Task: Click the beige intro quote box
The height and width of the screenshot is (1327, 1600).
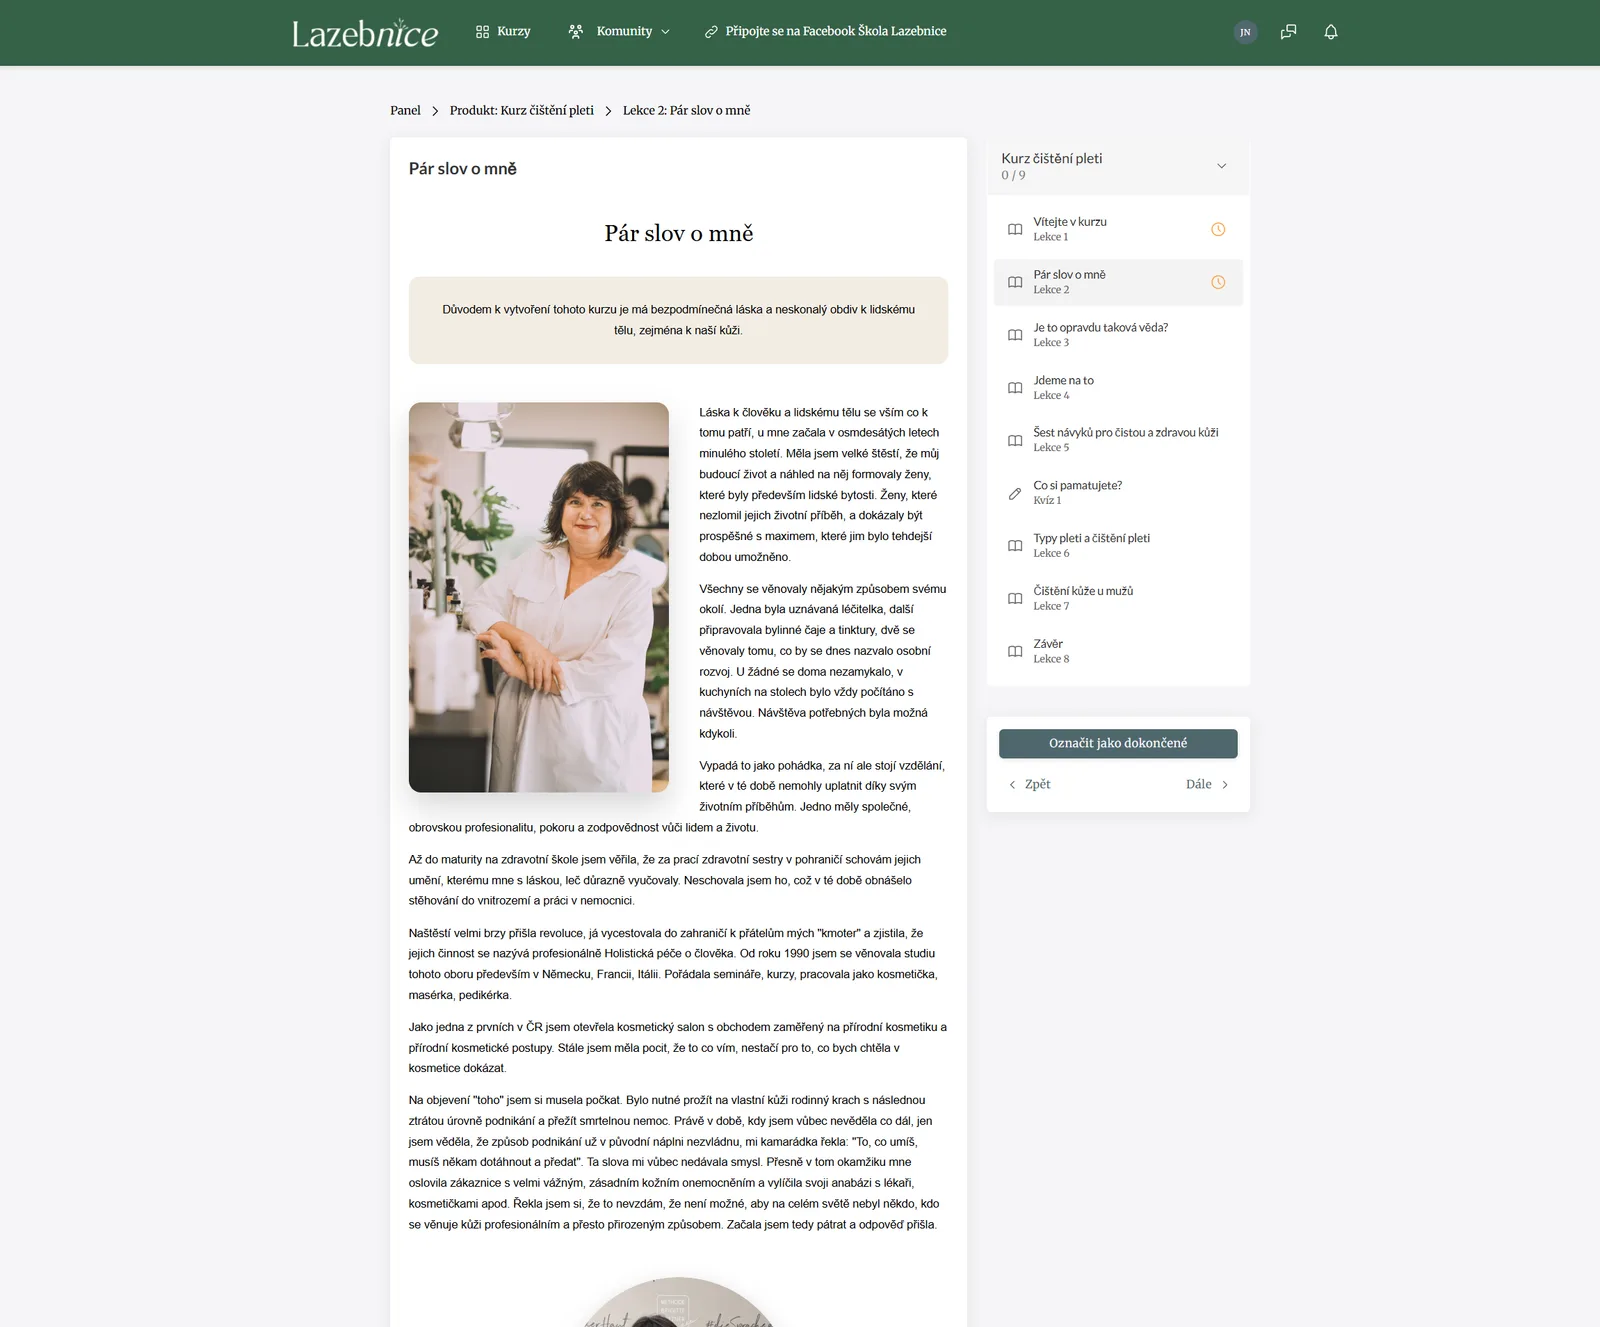Action: (x=678, y=320)
